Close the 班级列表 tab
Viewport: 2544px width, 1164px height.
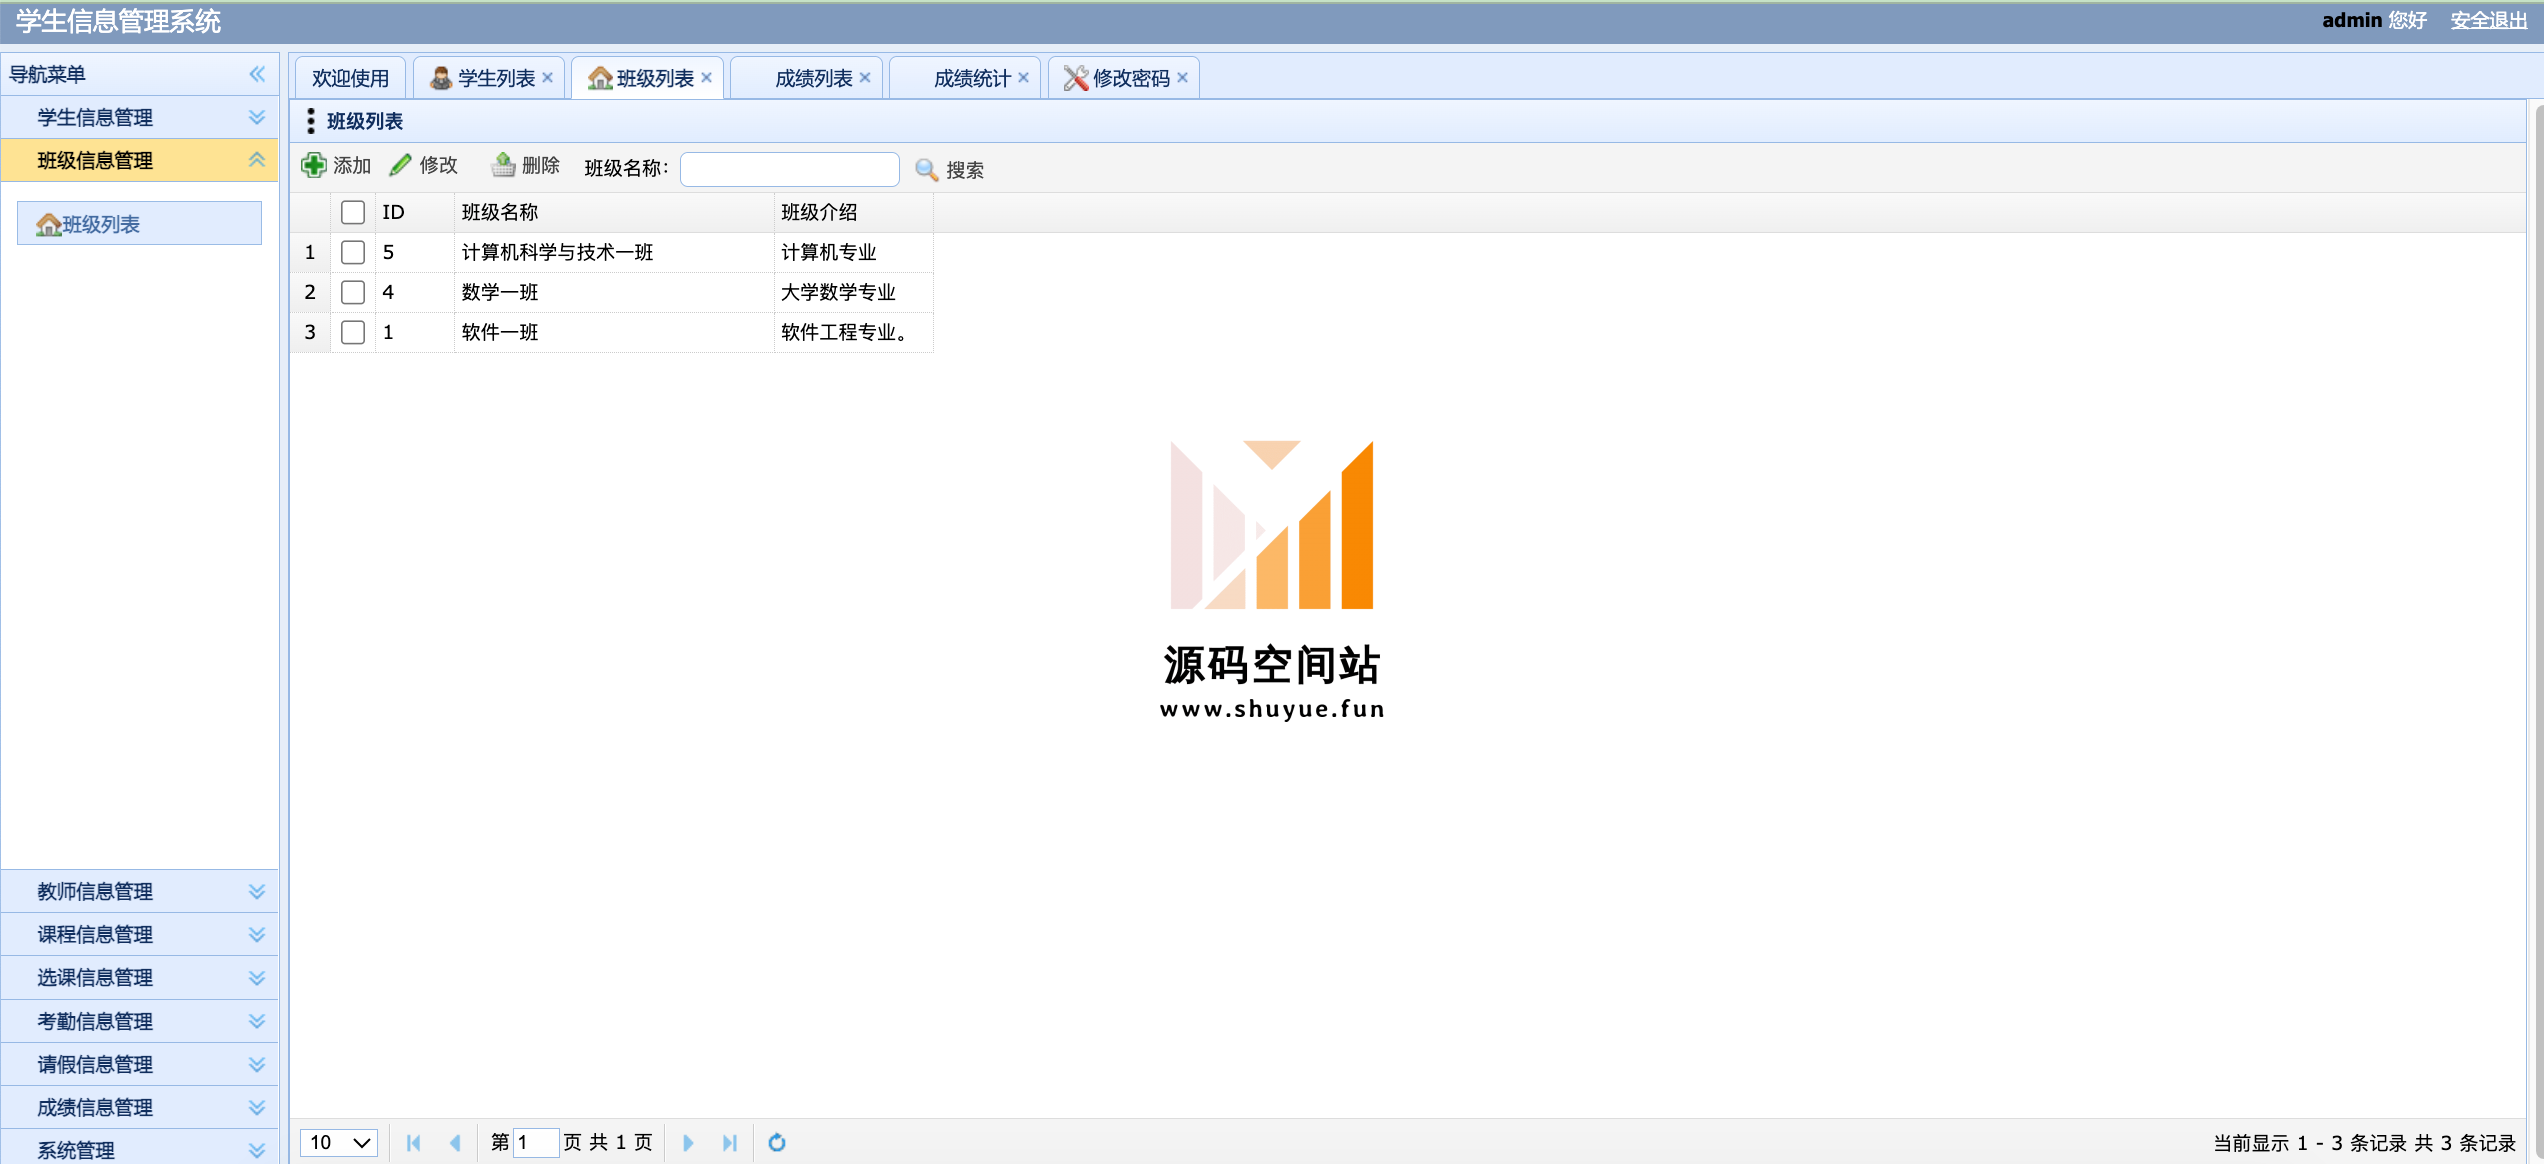click(x=706, y=78)
